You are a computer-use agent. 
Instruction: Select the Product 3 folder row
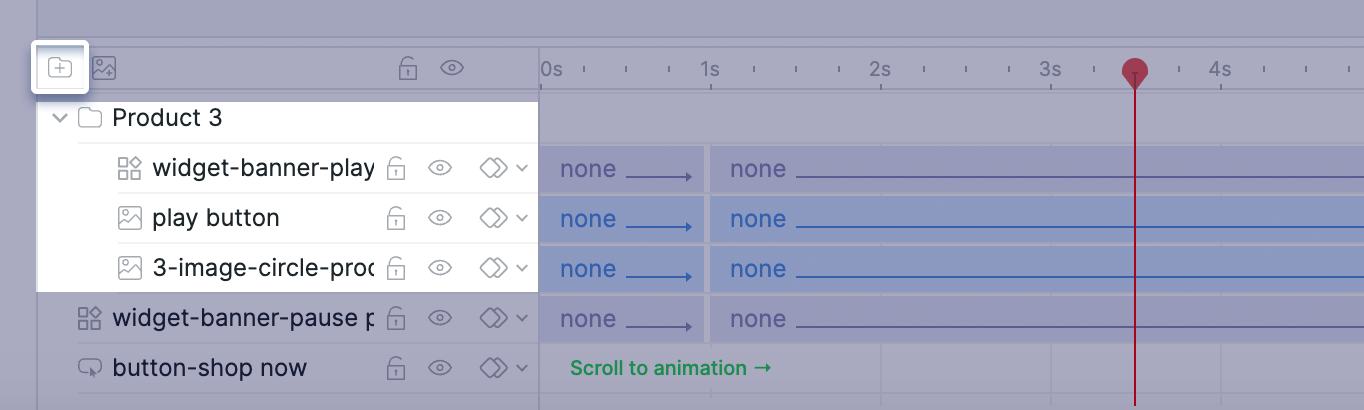tap(288, 118)
